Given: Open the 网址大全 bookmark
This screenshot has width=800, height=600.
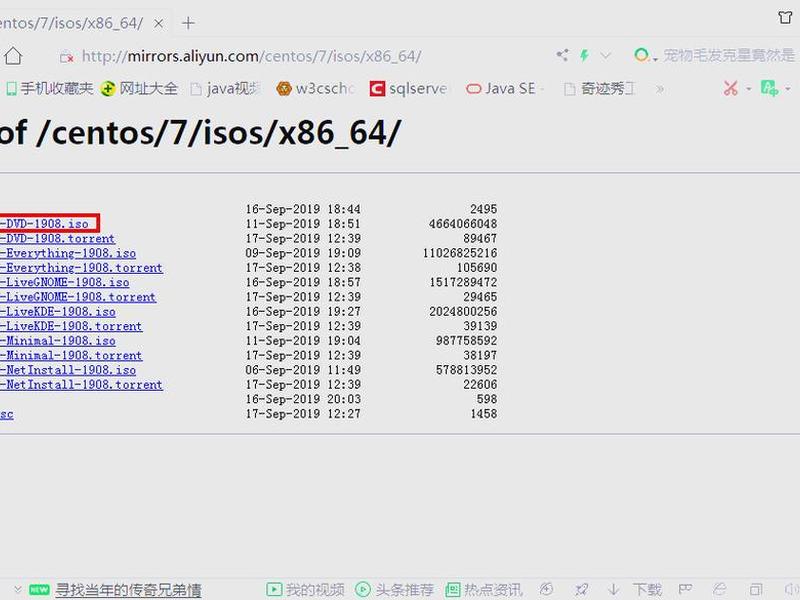Looking at the screenshot, I should click(x=139, y=89).
